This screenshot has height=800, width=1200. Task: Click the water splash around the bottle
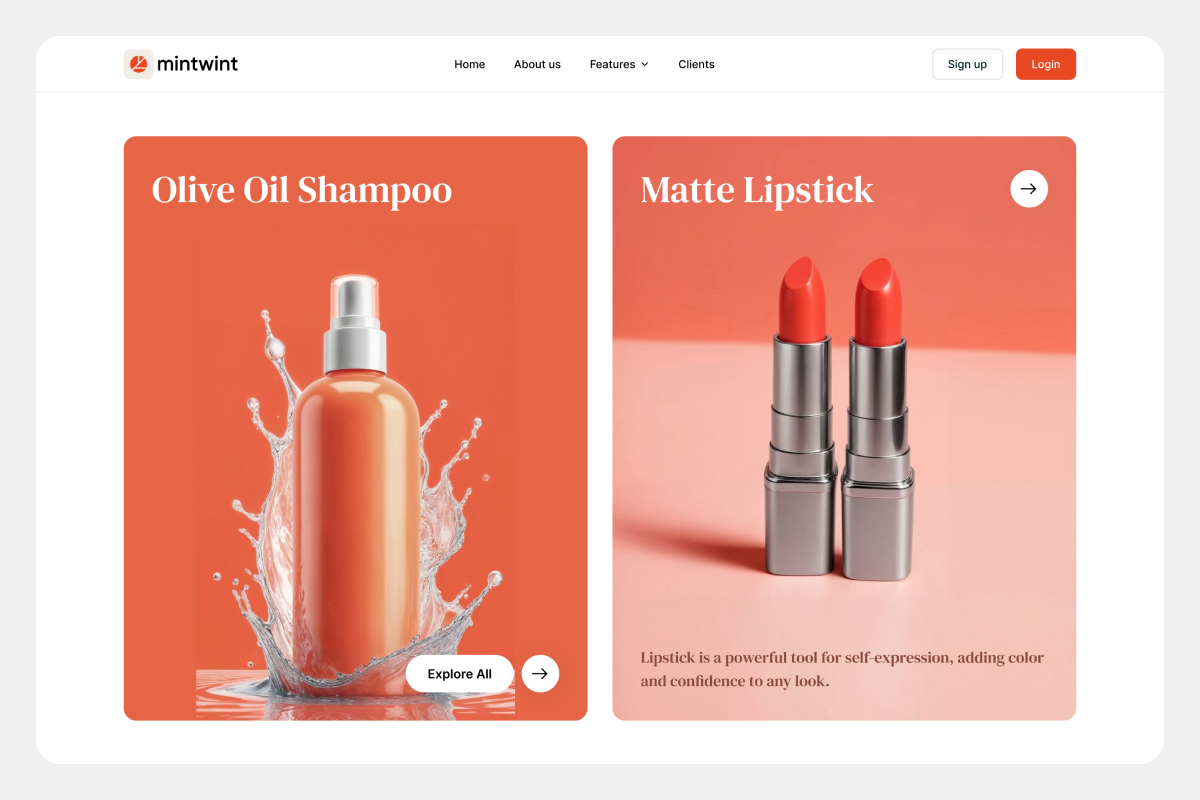click(x=265, y=520)
